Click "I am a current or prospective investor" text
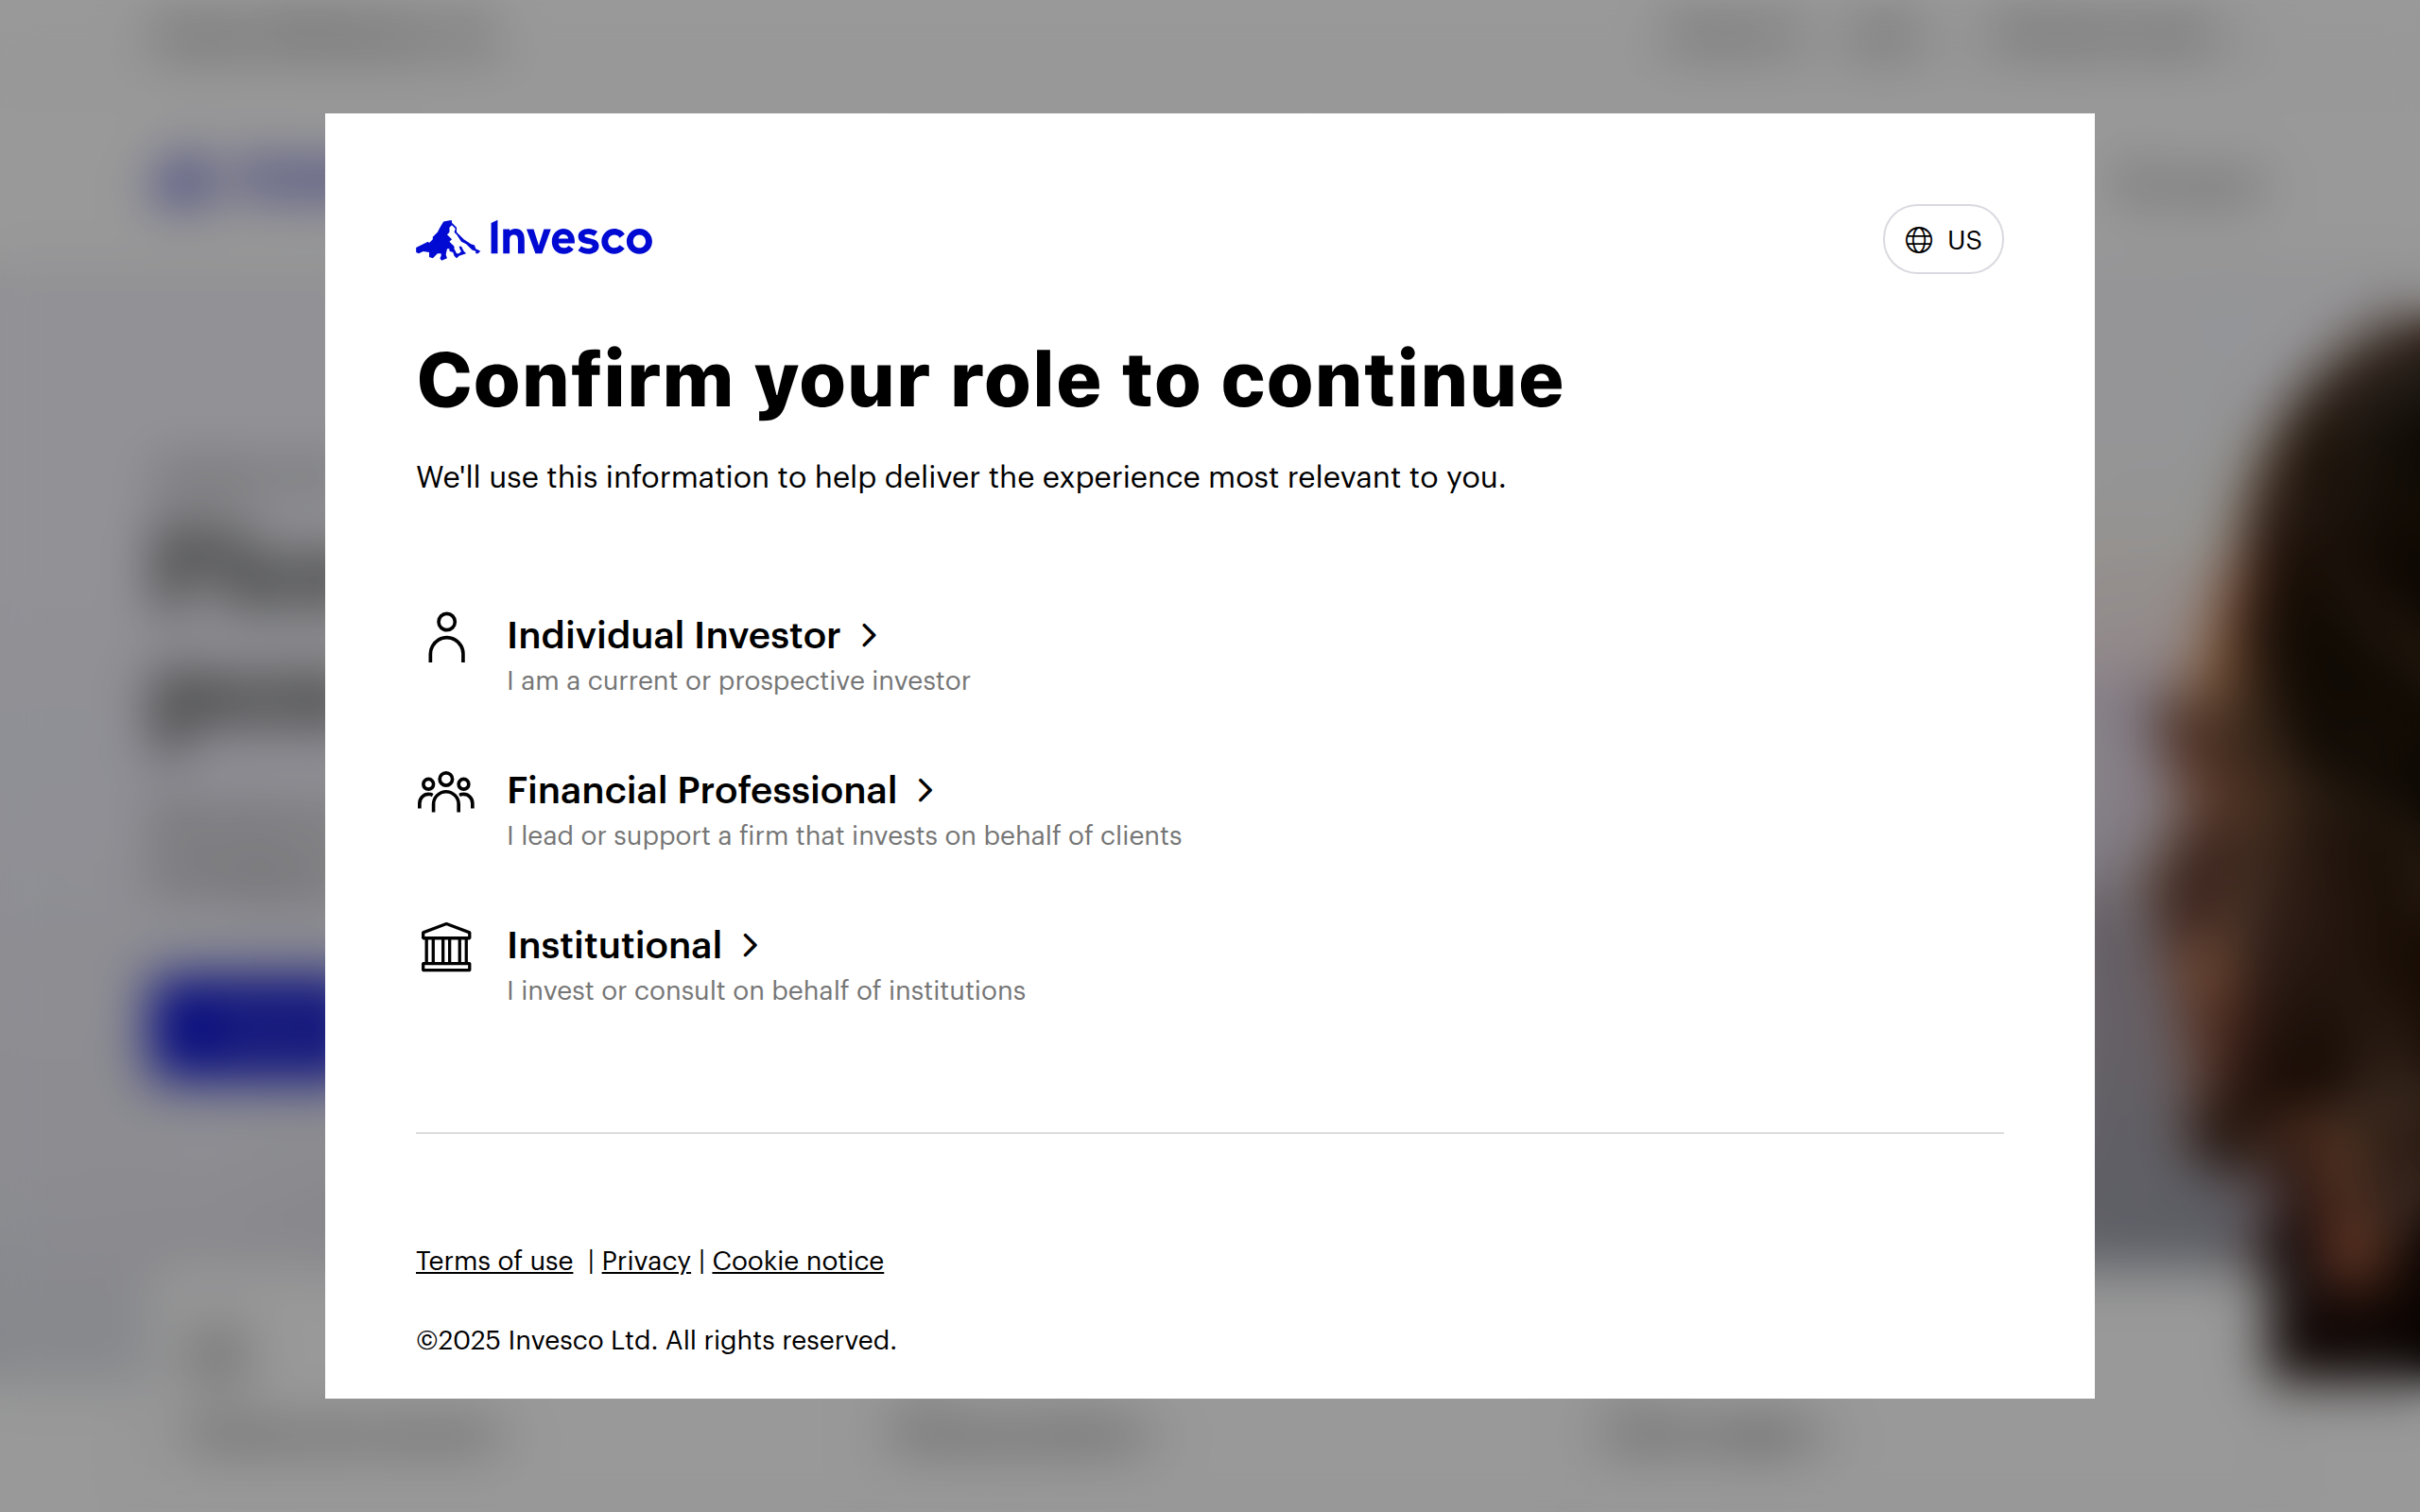This screenshot has width=2420, height=1512. [x=738, y=681]
